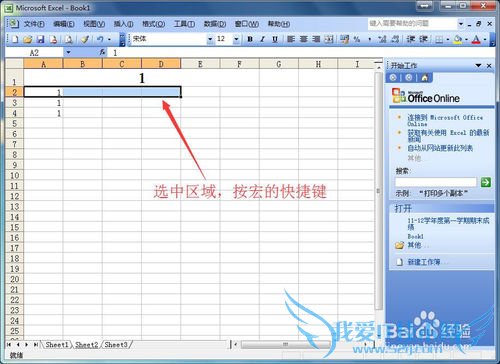This screenshot has height=364, width=500.
Task: Click the help question input box
Action: (x=413, y=24)
